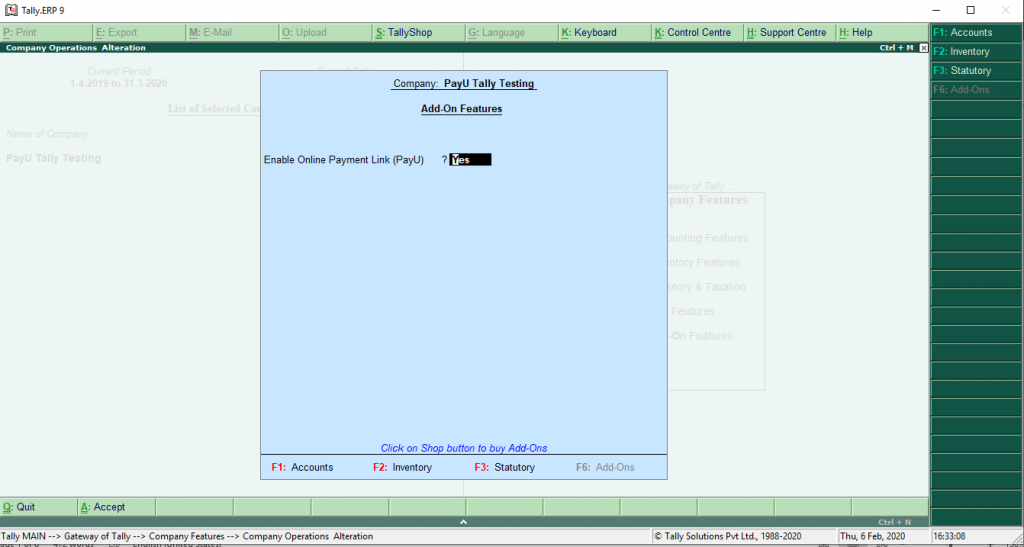Open K: Keyboard settings
1024x547 pixels.
point(606,32)
